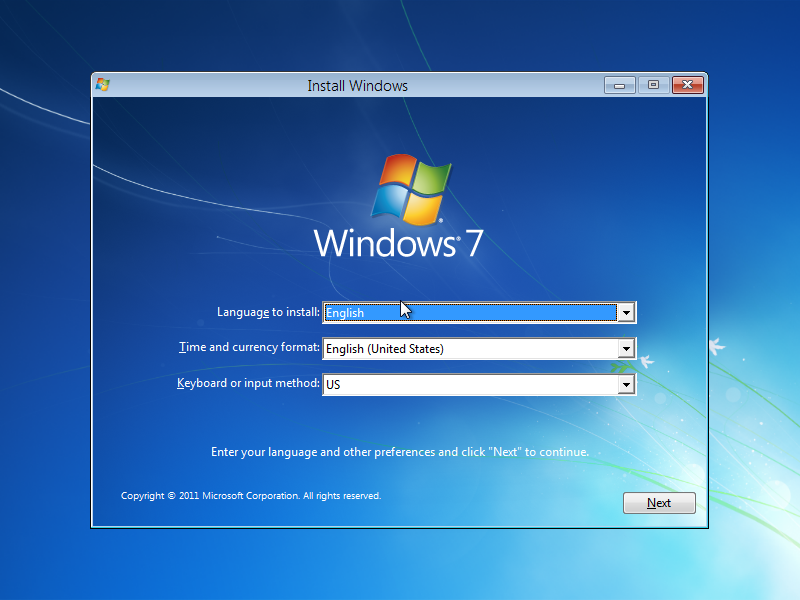Click the copyright notice text
Viewport: 800px width, 600px height.
pos(250,495)
